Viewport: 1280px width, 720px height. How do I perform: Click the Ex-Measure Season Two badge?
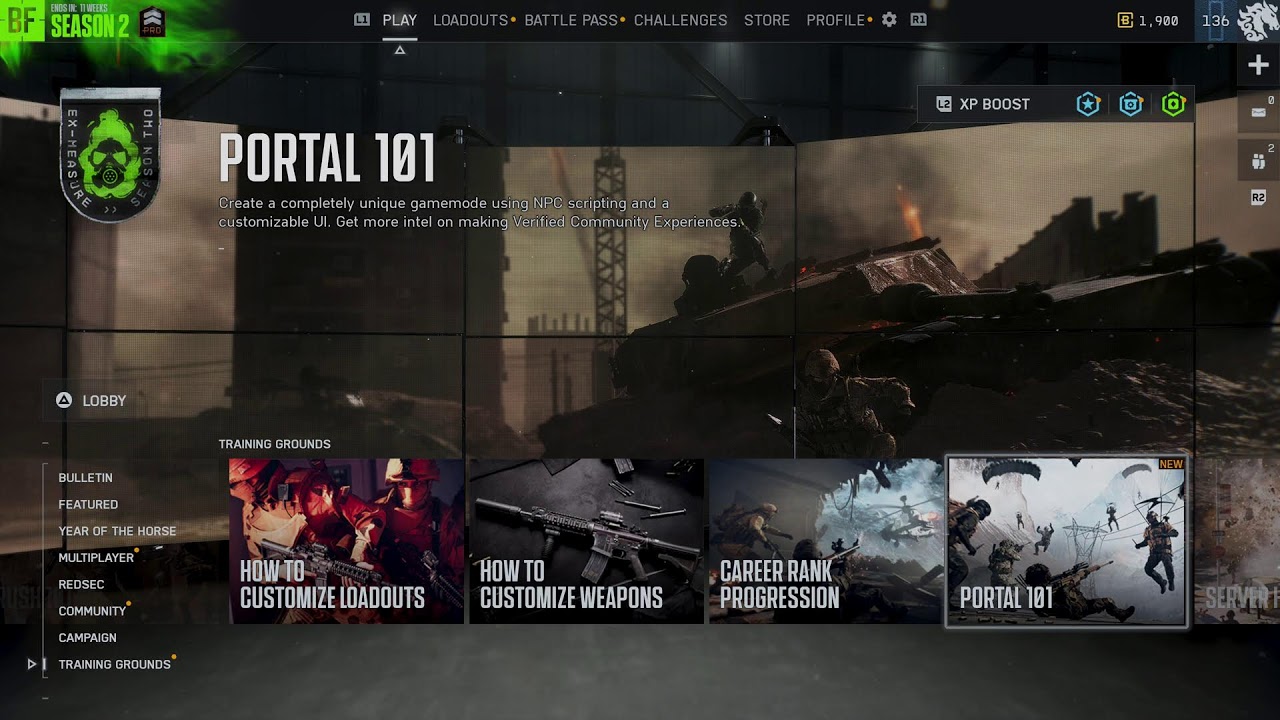point(110,156)
